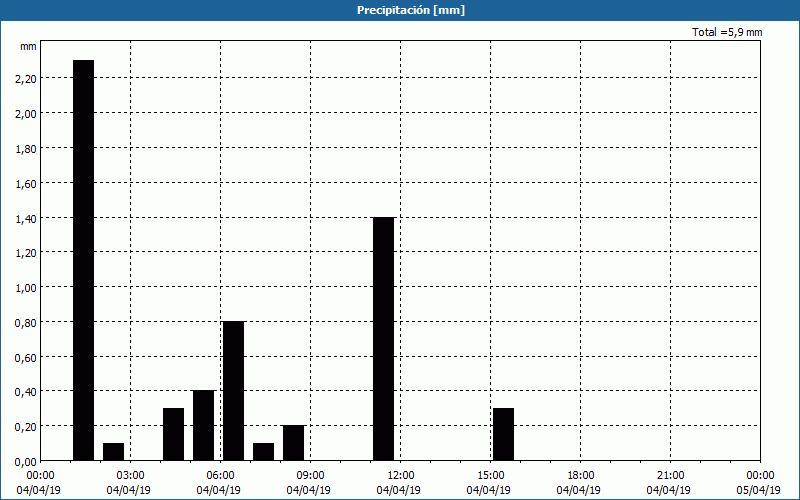Click the '1,80' y-axis label

26,148
